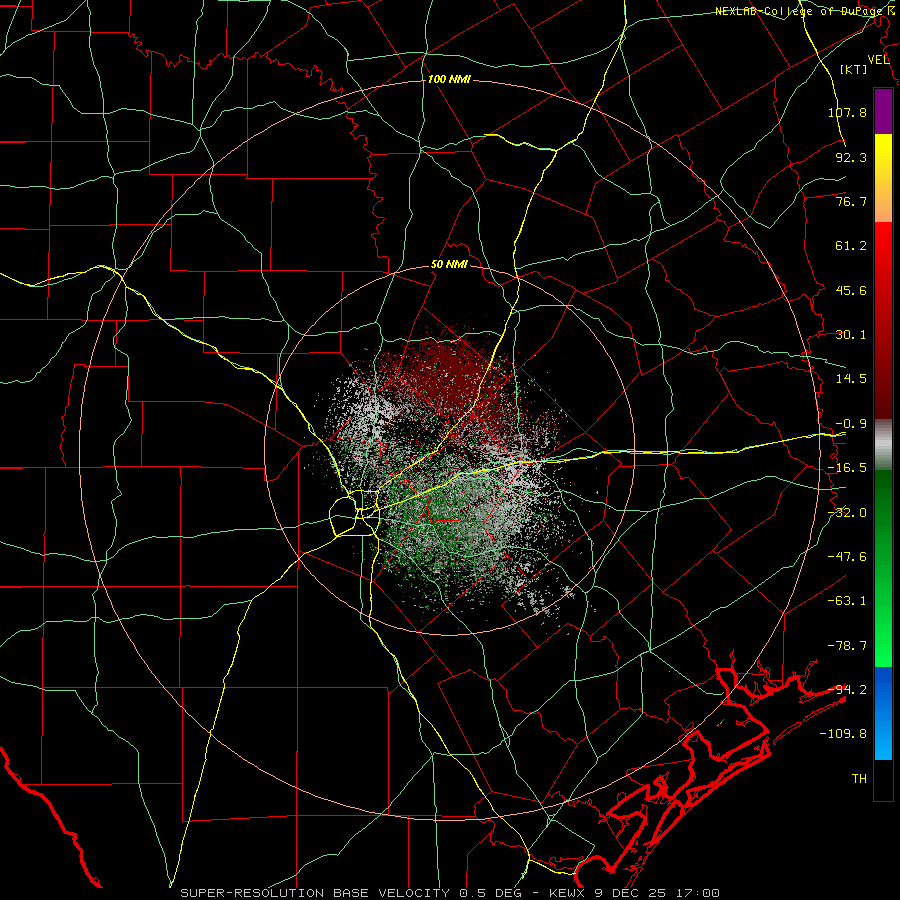Click the 92.3 velocity scale value
This screenshot has height=900, width=900.
[851, 157]
